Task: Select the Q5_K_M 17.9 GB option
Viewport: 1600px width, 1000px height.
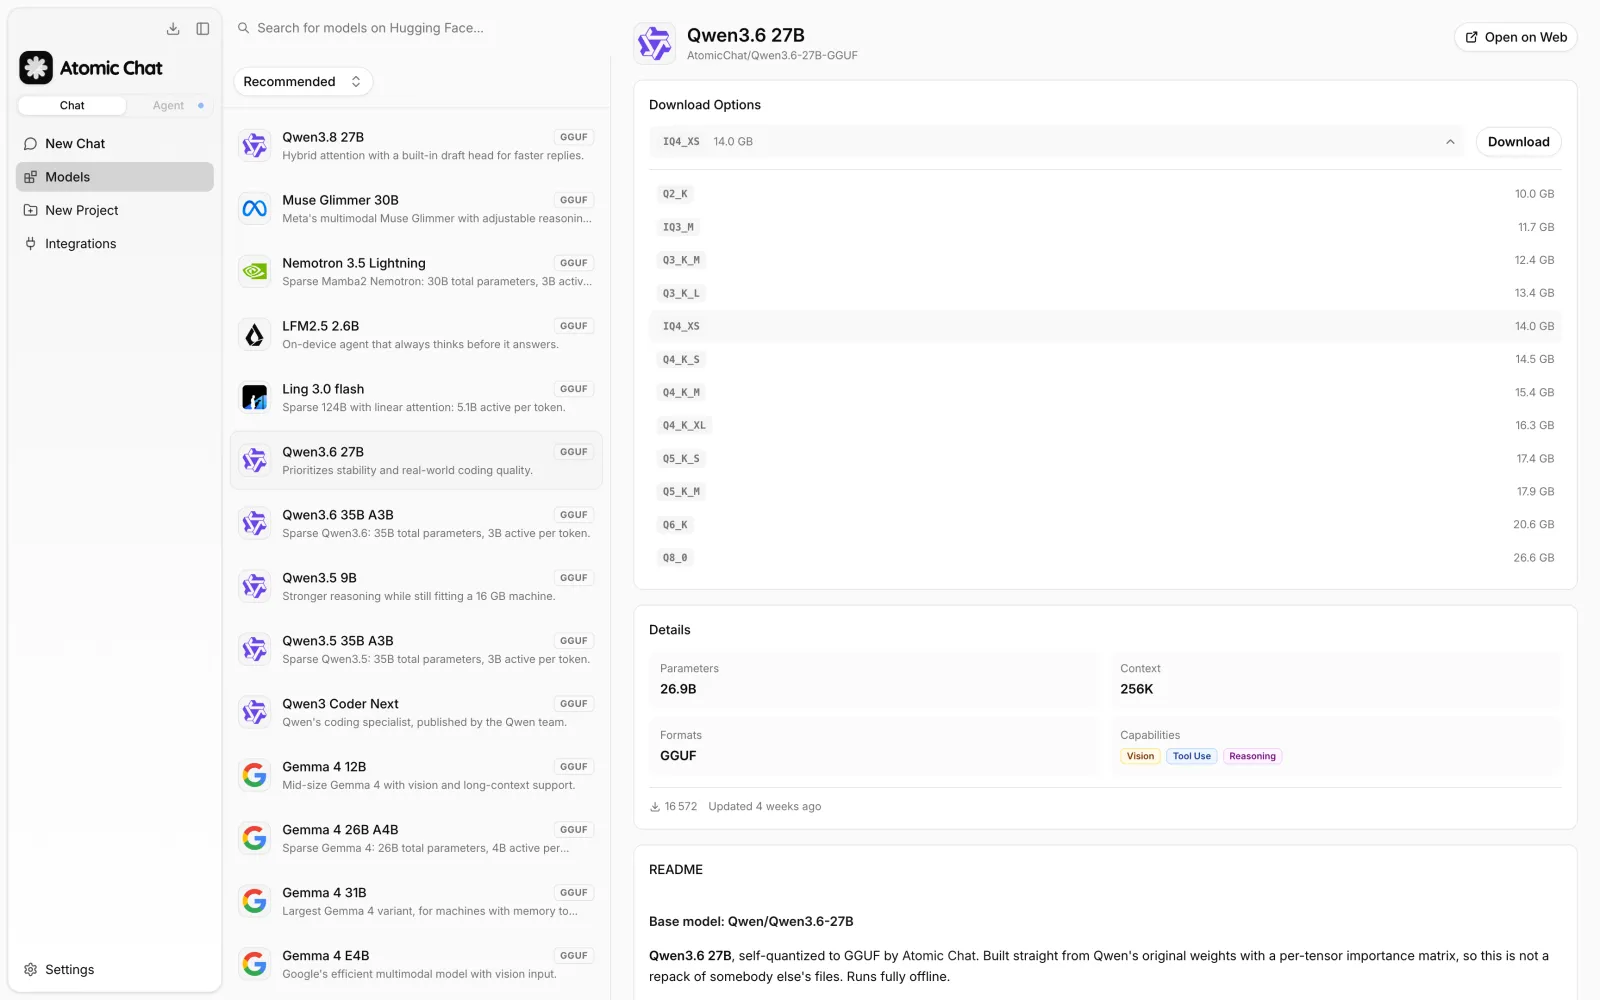Action: click(1105, 491)
